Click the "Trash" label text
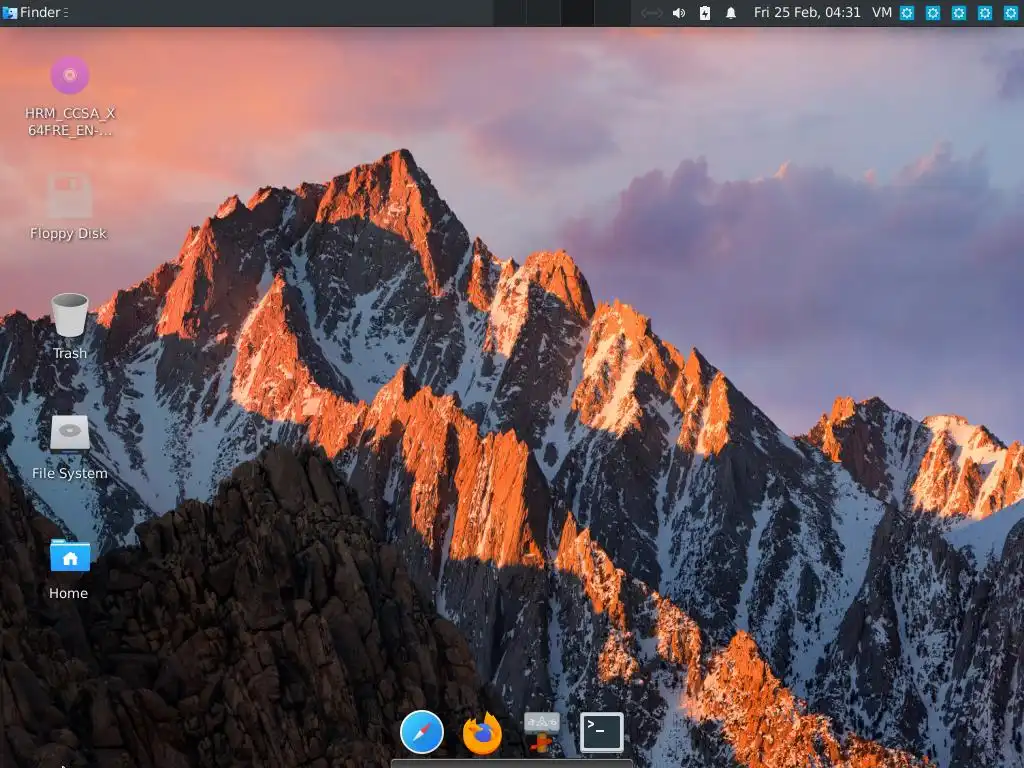Image resolution: width=1024 pixels, height=768 pixels. point(70,353)
